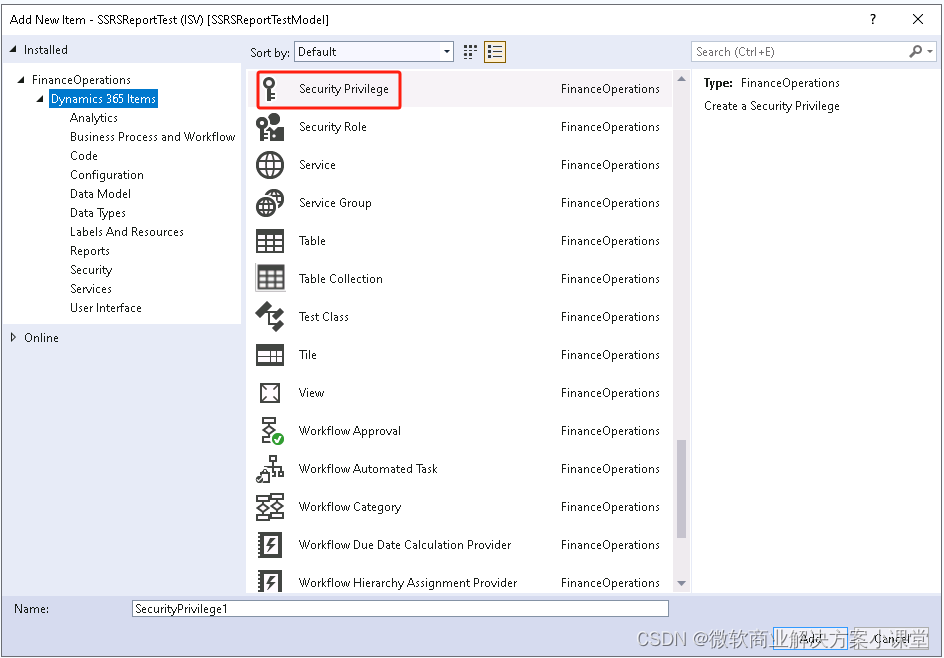Collapse the FinanceOperations tree node
Screen dimensions: 944x658
[21, 79]
